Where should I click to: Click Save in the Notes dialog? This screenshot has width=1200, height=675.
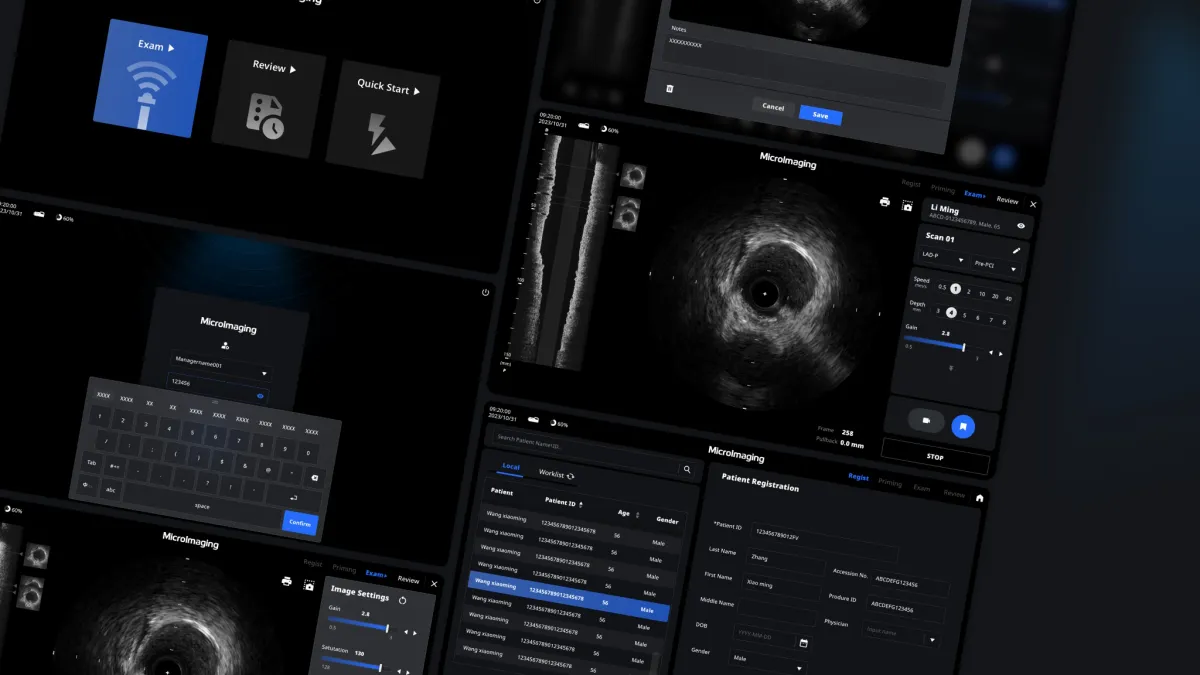pos(820,115)
